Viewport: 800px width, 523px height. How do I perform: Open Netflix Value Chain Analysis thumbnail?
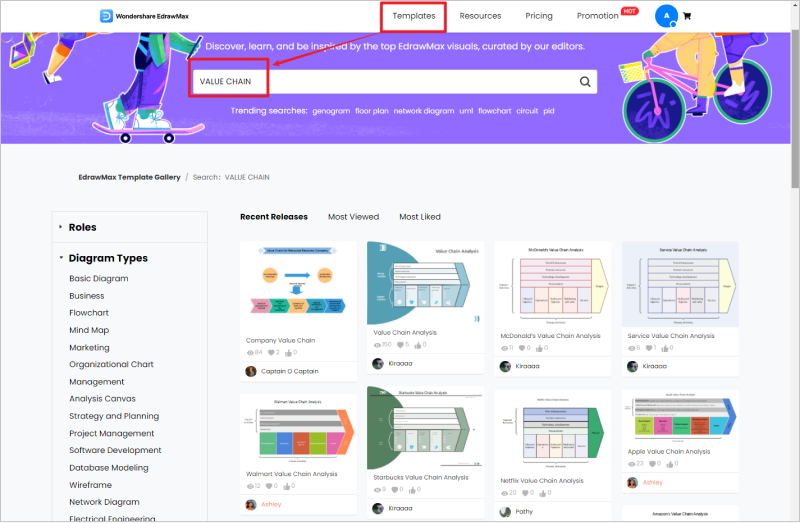point(553,432)
